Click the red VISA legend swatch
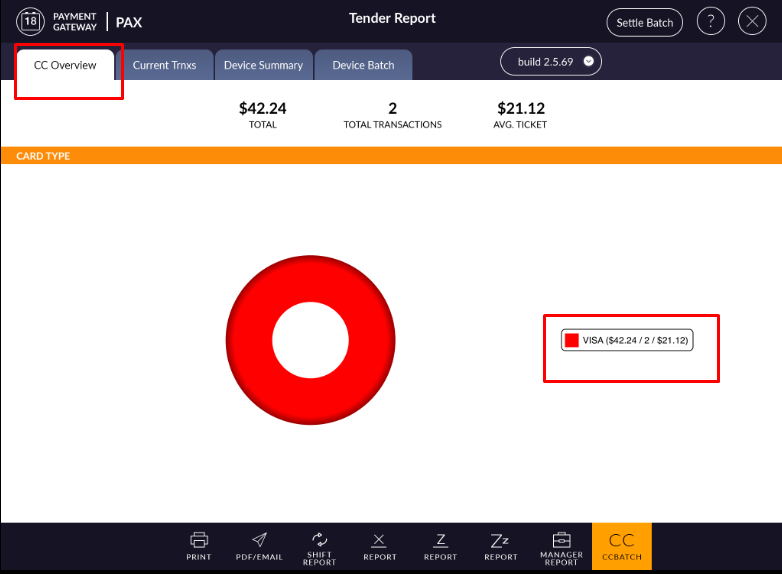The width and height of the screenshot is (782, 574). click(x=572, y=341)
